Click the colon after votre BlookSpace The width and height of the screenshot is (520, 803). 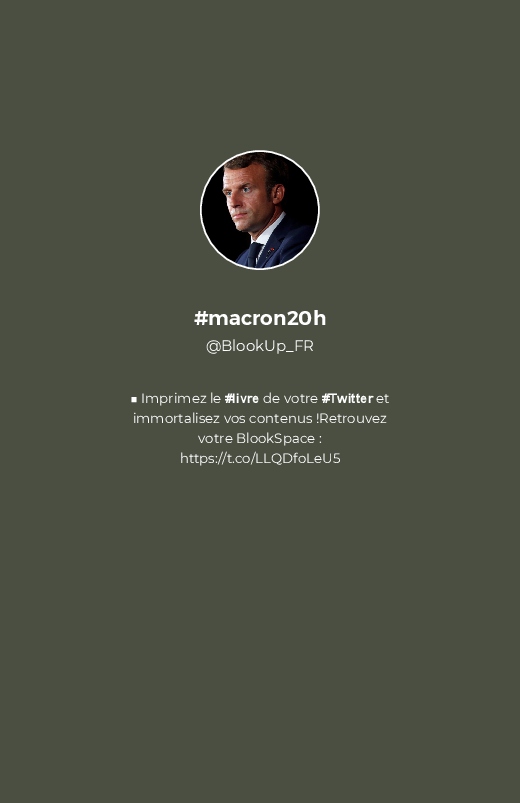[320, 439]
